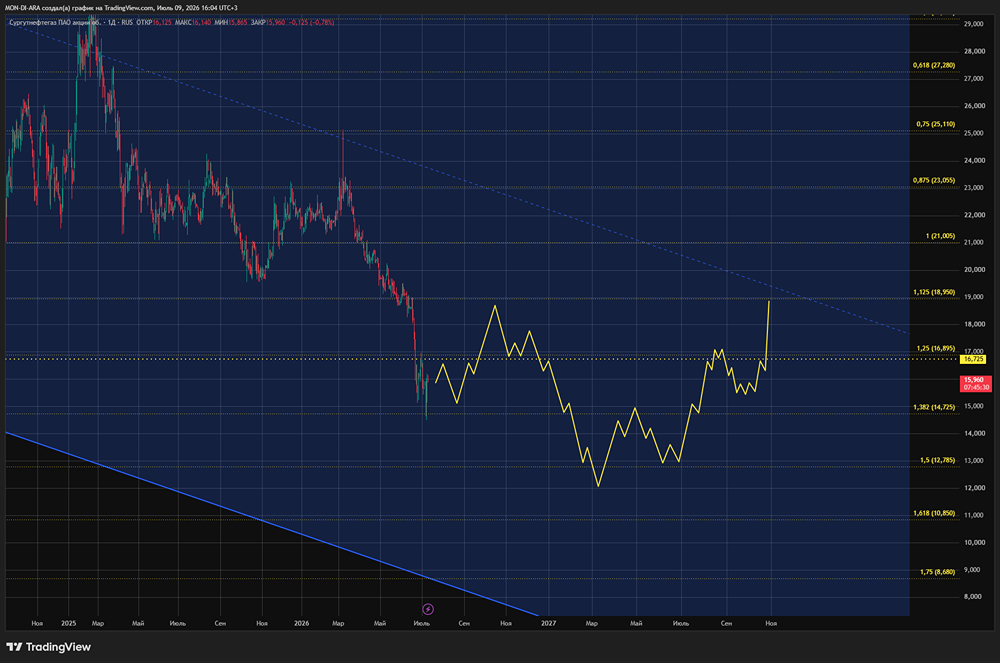The height and width of the screenshot is (663, 1000).
Task: Click the 29,000 value on price scale
Action: pyautogui.click(x=974, y=24)
